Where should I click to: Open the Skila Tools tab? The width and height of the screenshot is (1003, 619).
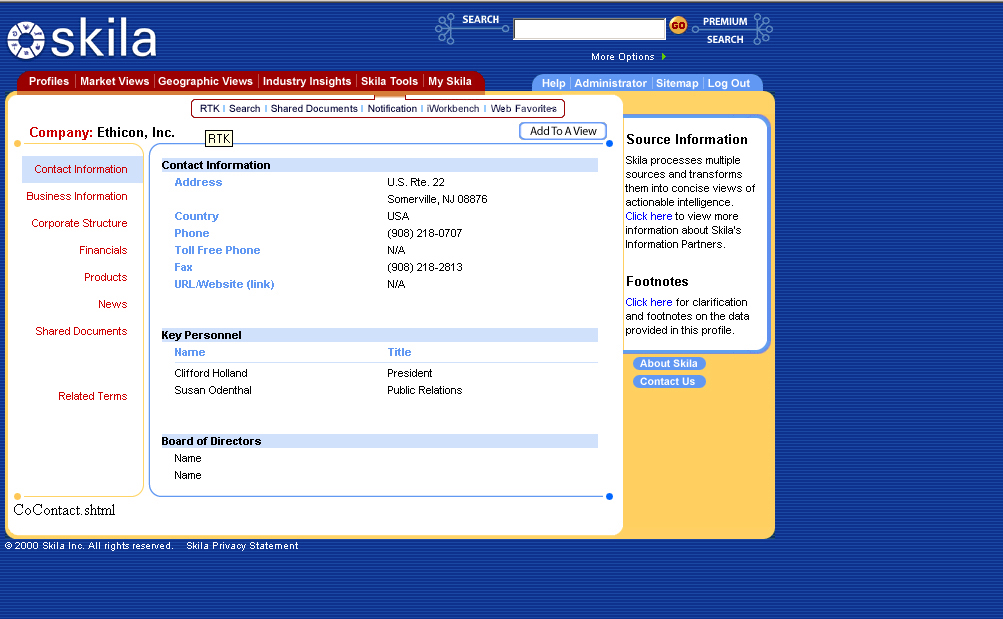pos(389,81)
